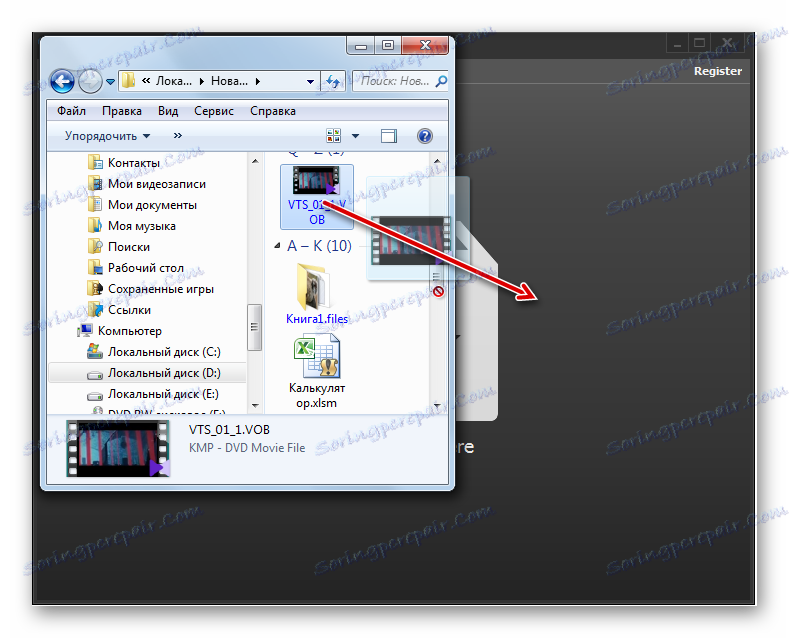Click the Refresh button next to address bar
The width and height of the screenshot is (789, 638).
333,81
